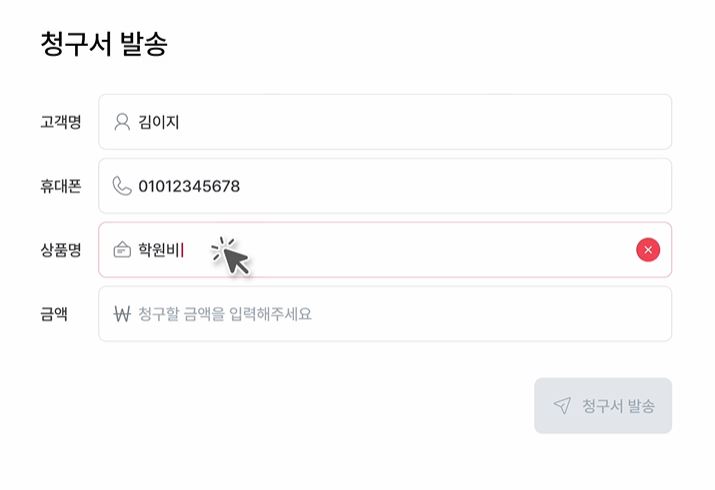Focus the empty area of 휴대폰 input
This screenshot has height=490, width=715.
pos(450,186)
